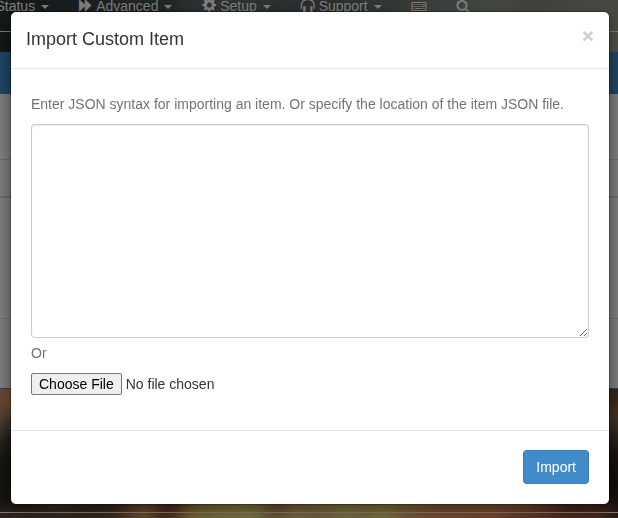Close the Import Custom Item dialog
This screenshot has height=518, width=618.
tap(588, 36)
